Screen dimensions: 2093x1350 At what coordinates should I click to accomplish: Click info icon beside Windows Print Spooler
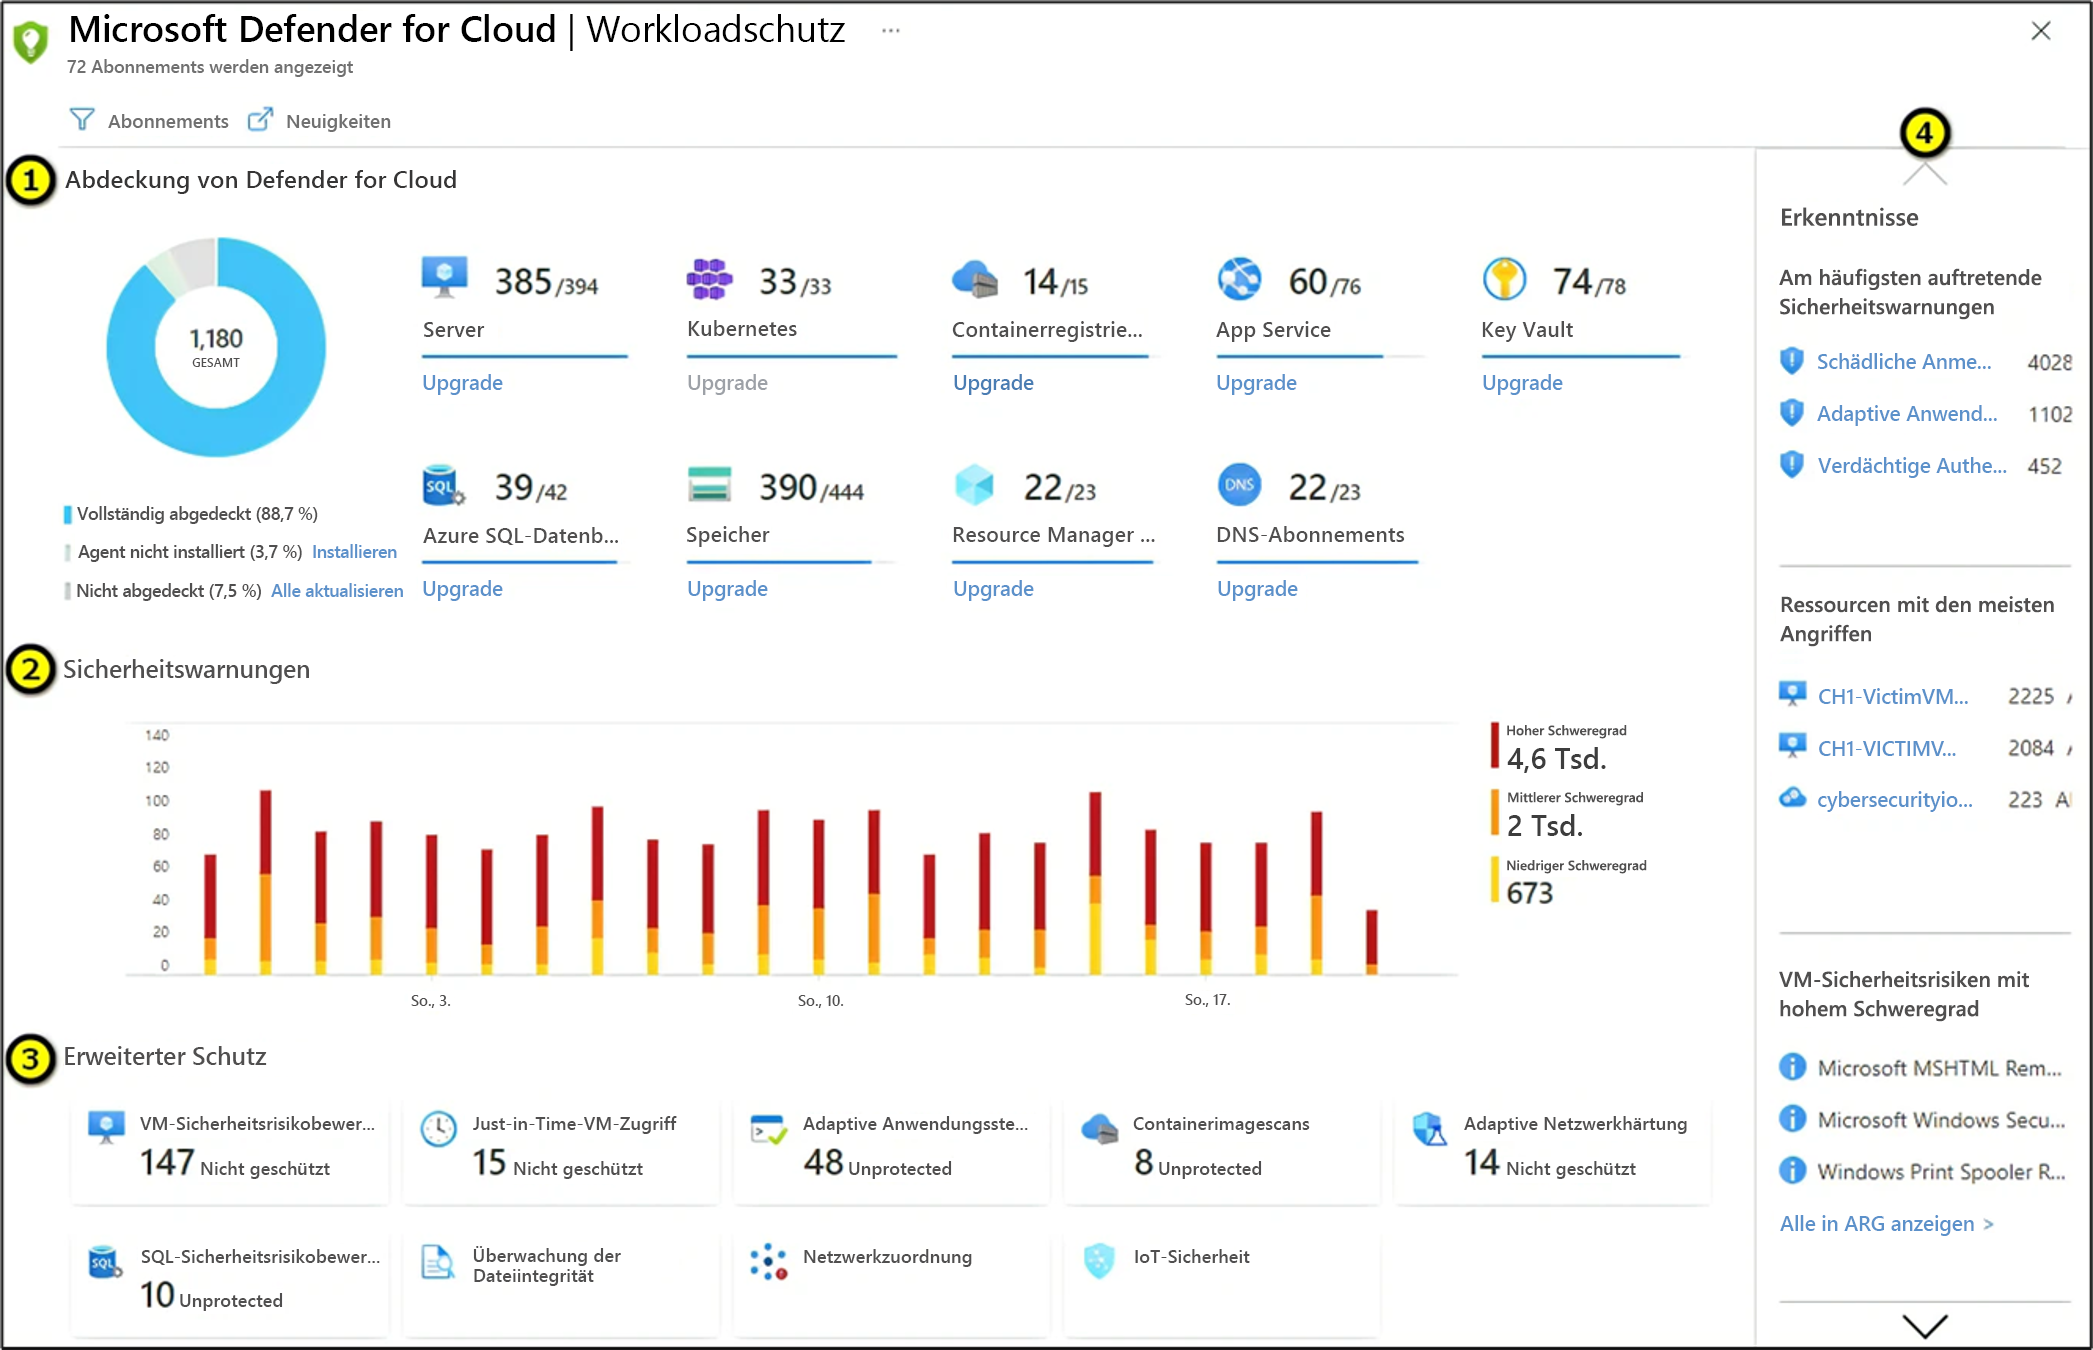point(1793,1170)
